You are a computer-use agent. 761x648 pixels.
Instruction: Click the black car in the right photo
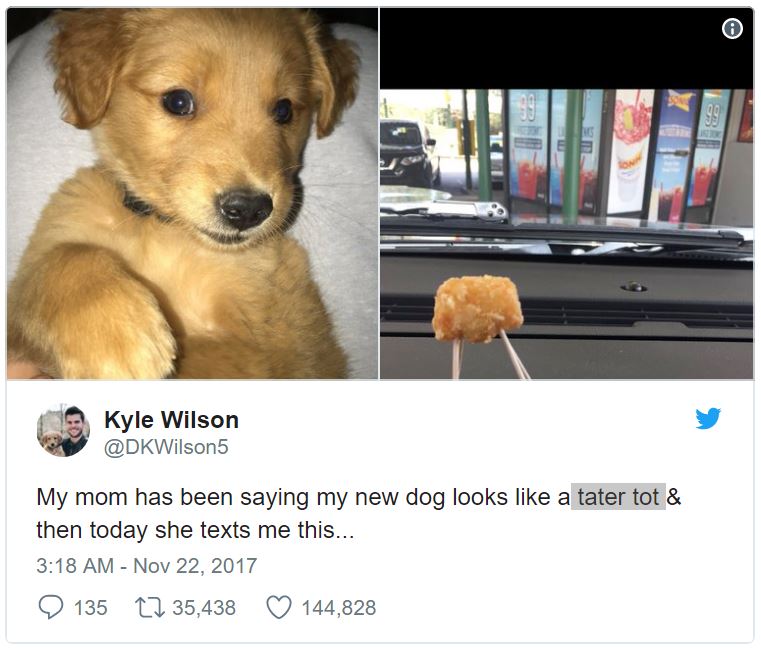[409, 153]
